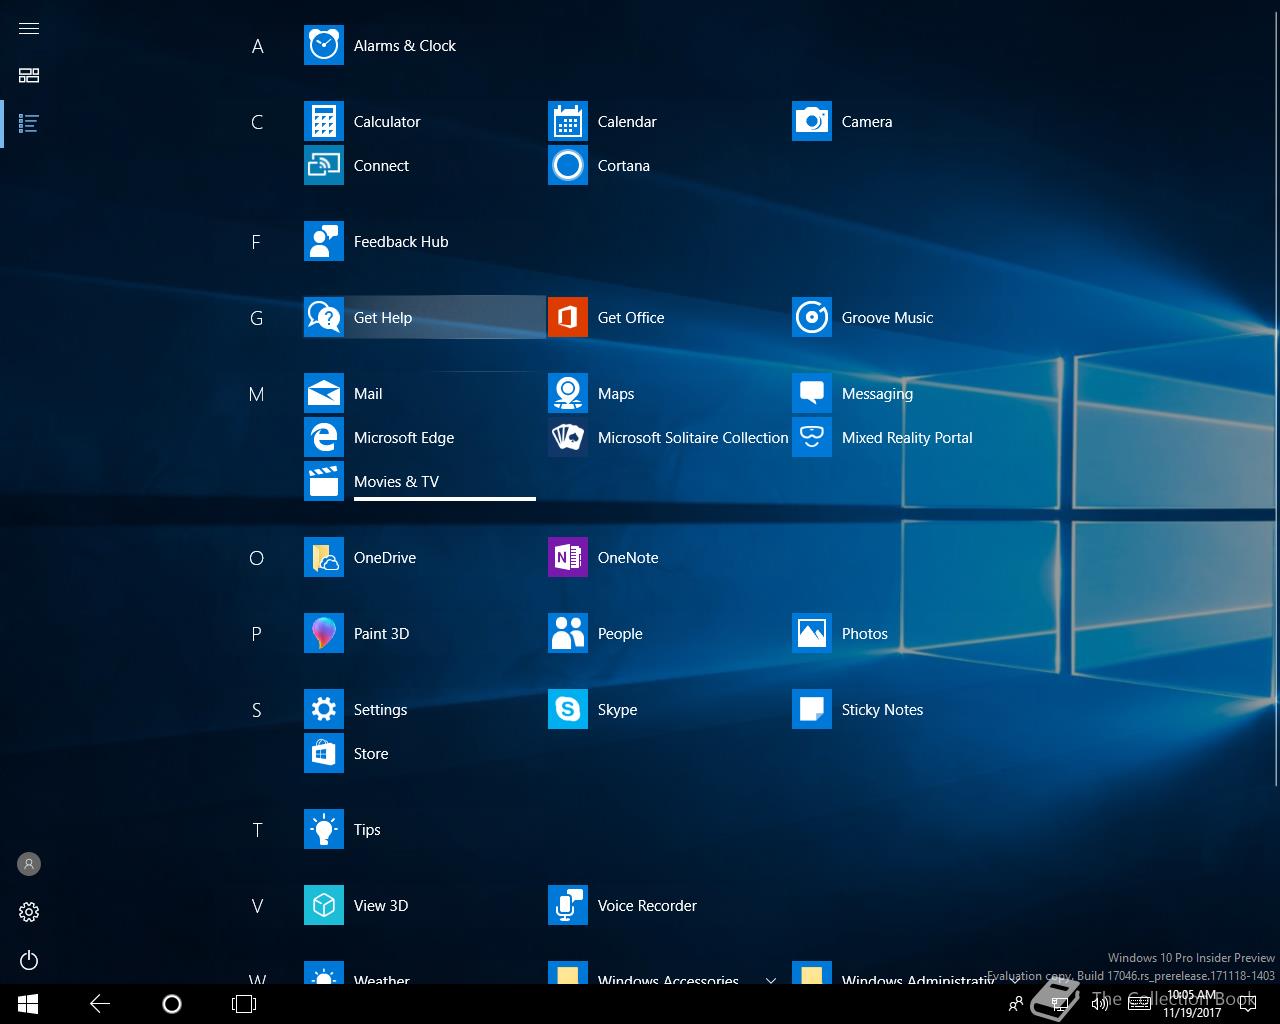Expand the hamburger menu at top left
Viewport: 1280px width, 1024px height.
point(29,28)
